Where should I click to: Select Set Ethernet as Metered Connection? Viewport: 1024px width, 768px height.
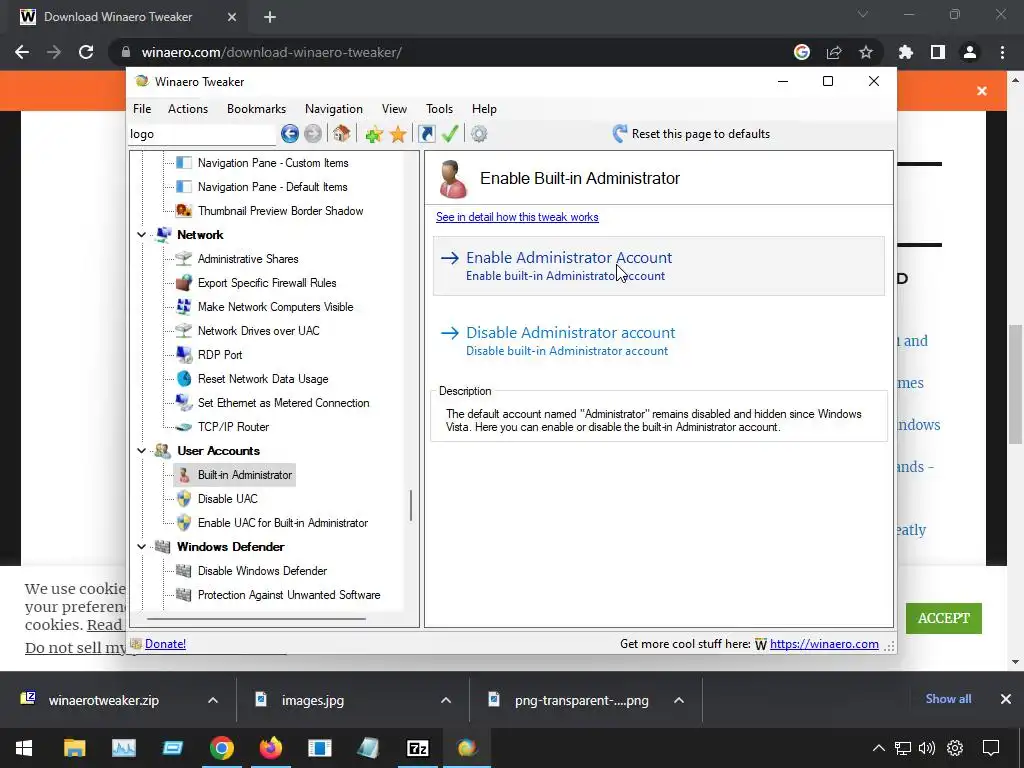pyautogui.click(x=283, y=403)
